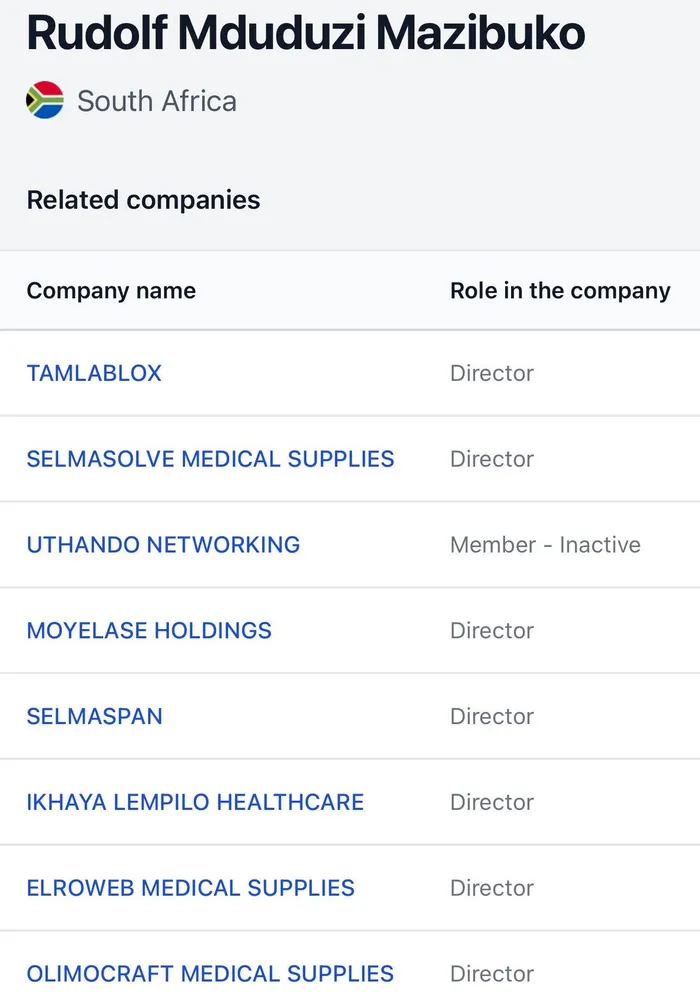Click the South Africa flag icon

click(x=45, y=101)
